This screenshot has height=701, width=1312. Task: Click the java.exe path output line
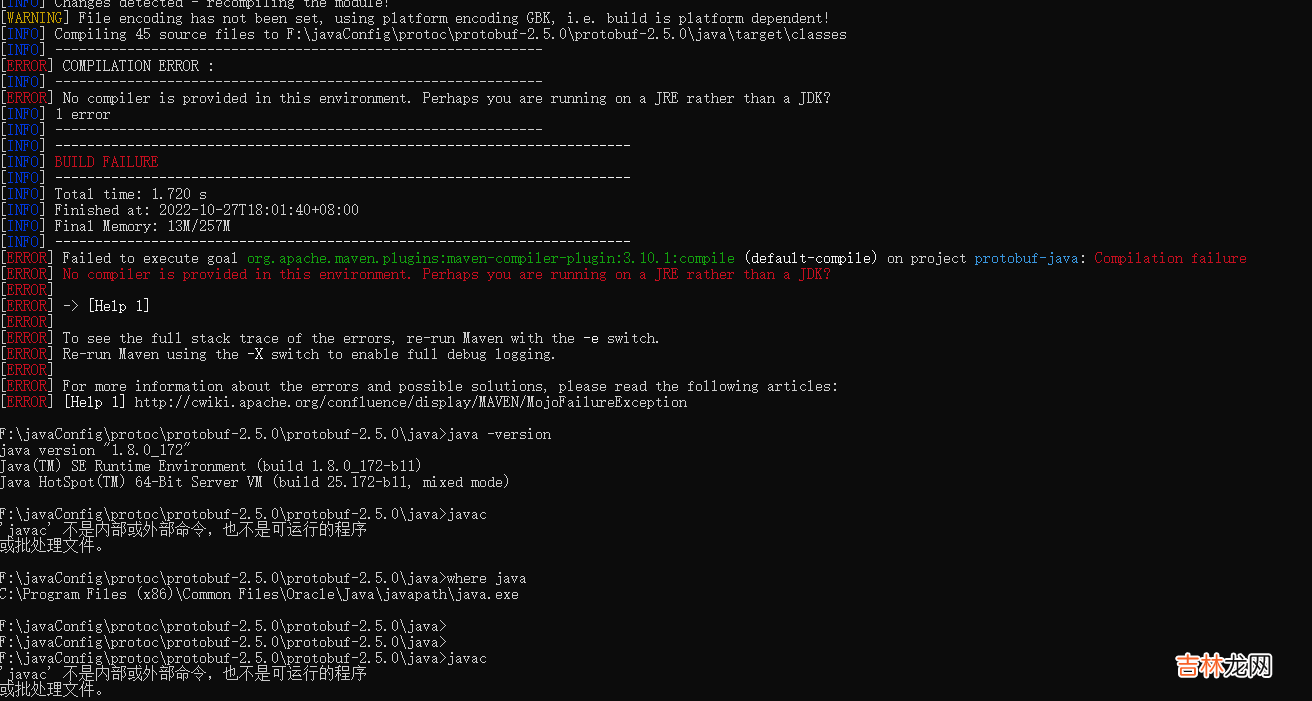pos(259,594)
